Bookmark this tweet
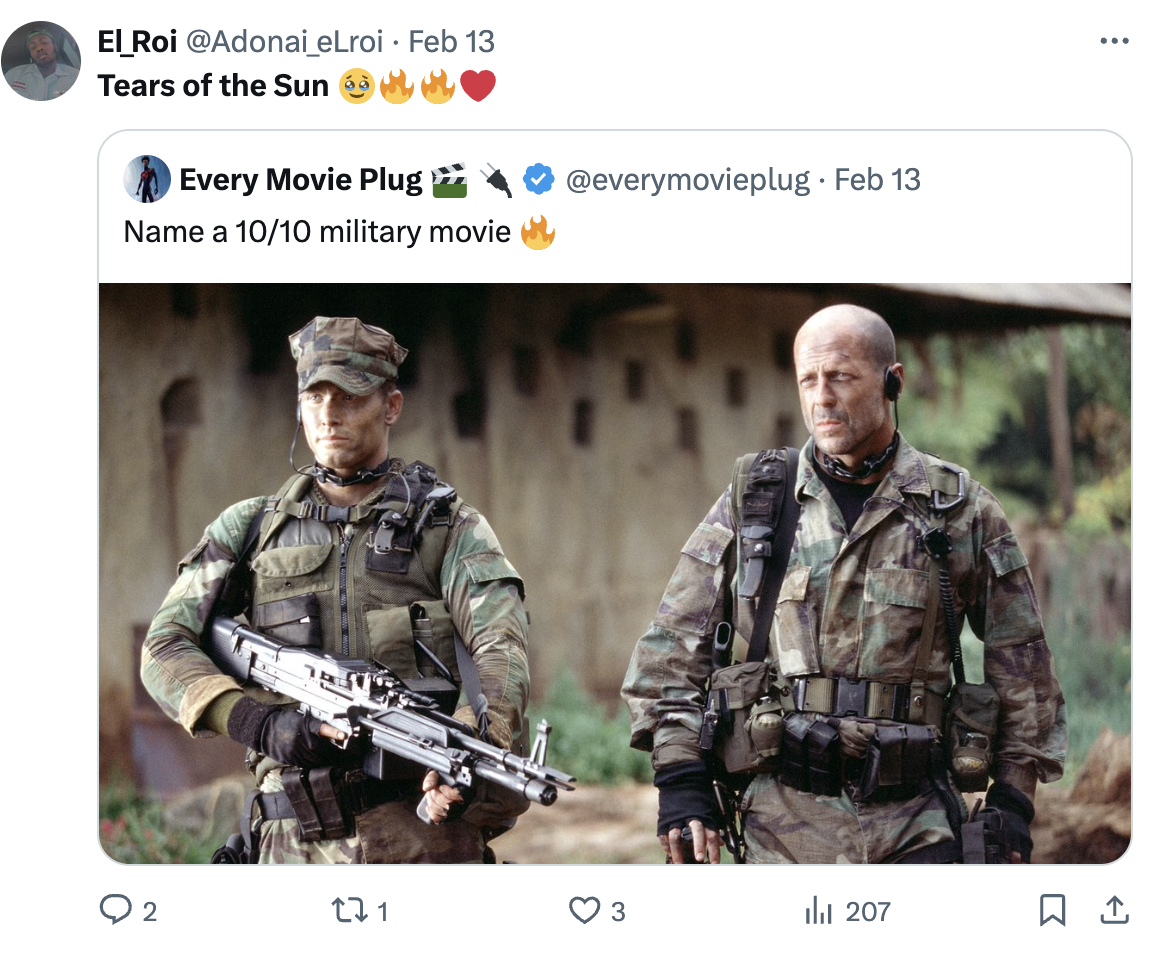 click(1051, 910)
